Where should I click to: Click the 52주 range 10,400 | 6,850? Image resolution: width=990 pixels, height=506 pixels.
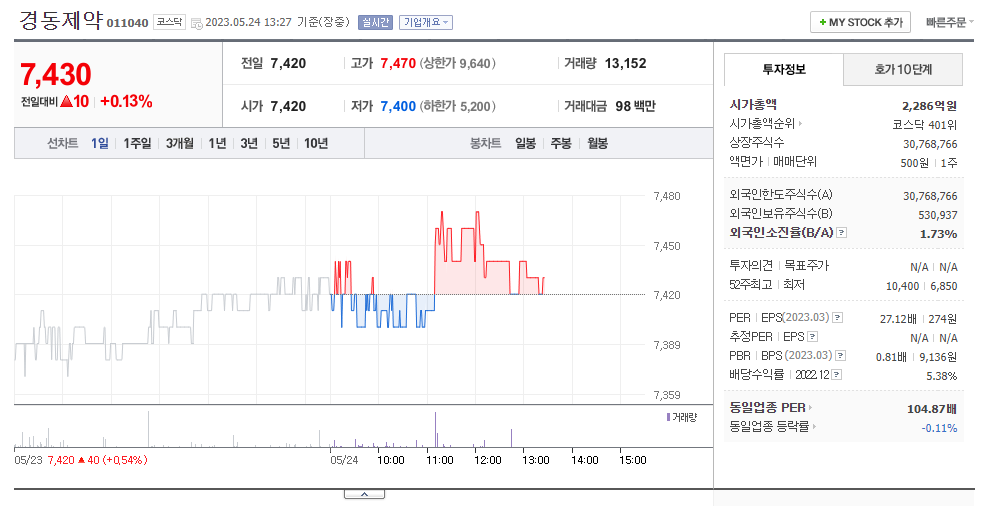[x=922, y=286]
